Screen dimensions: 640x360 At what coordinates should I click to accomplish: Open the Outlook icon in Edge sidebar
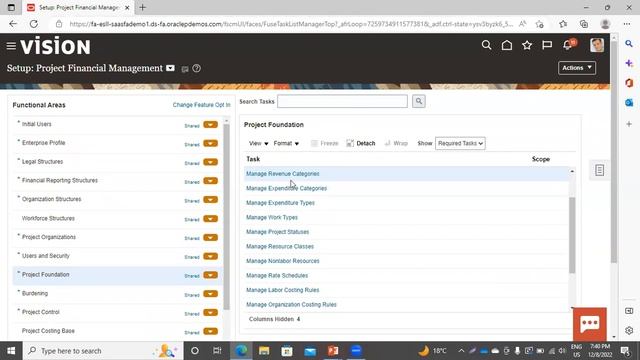629,102
